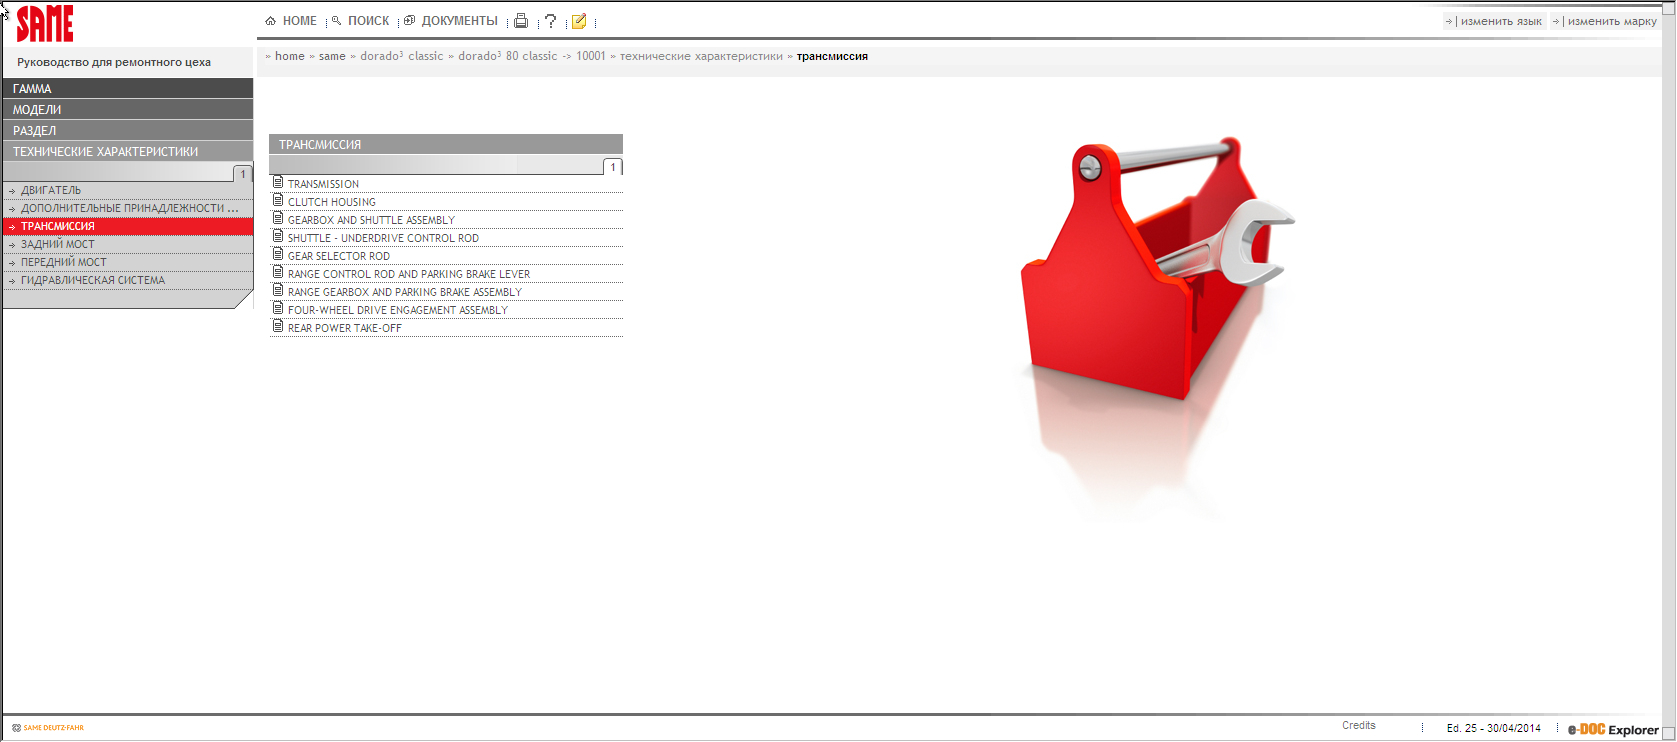Click document icon beside GEAR SELECTOR ROD

278,255
